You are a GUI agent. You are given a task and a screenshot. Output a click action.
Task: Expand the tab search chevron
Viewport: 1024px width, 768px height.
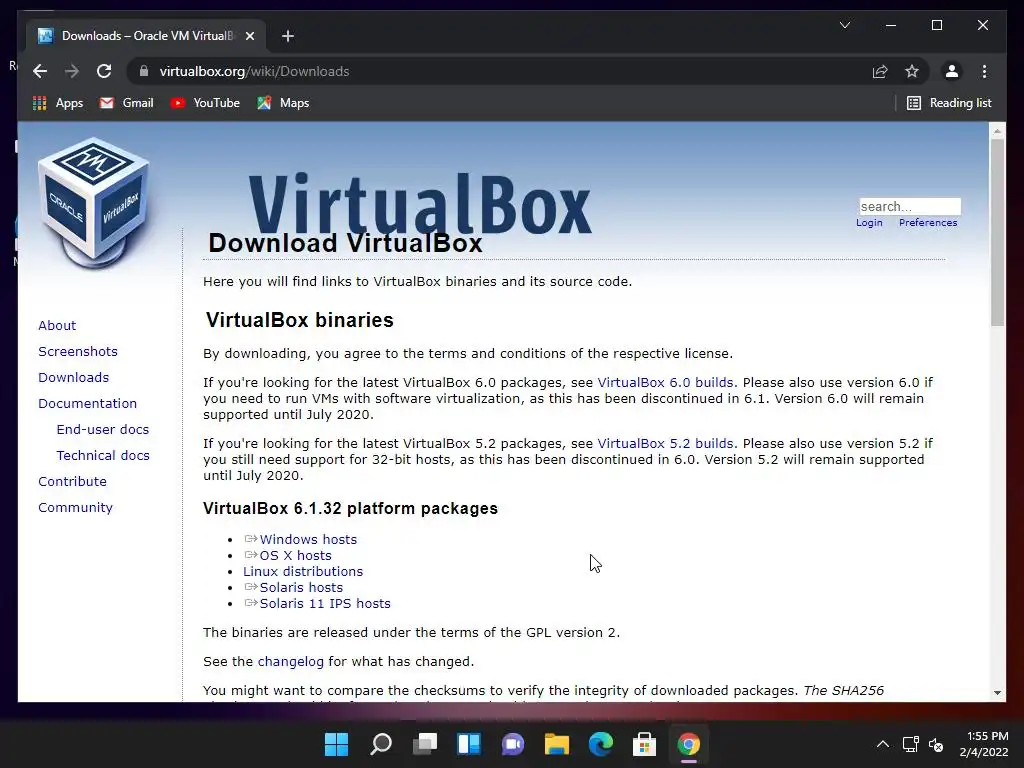point(844,25)
